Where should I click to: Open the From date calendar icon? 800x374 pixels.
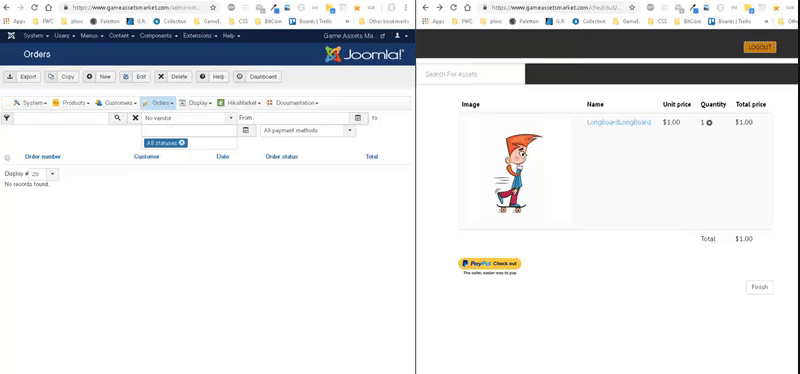(358, 118)
